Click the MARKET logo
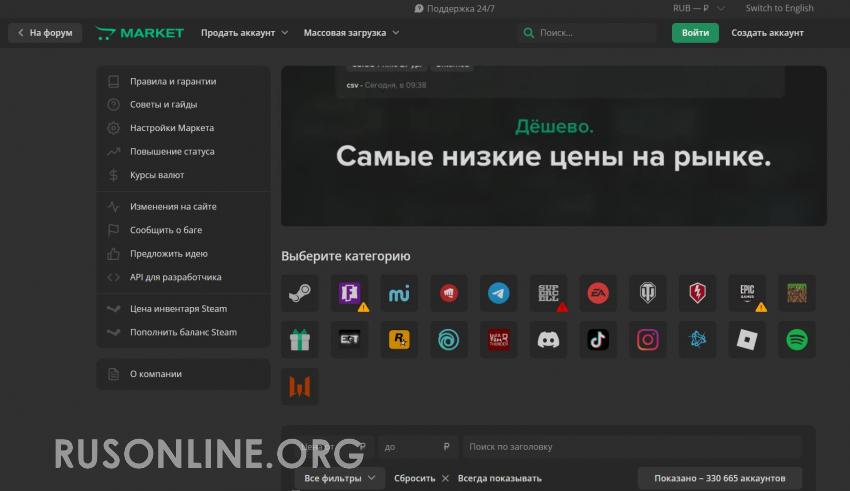The width and height of the screenshot is (850, 491). (x=140, y=33)
